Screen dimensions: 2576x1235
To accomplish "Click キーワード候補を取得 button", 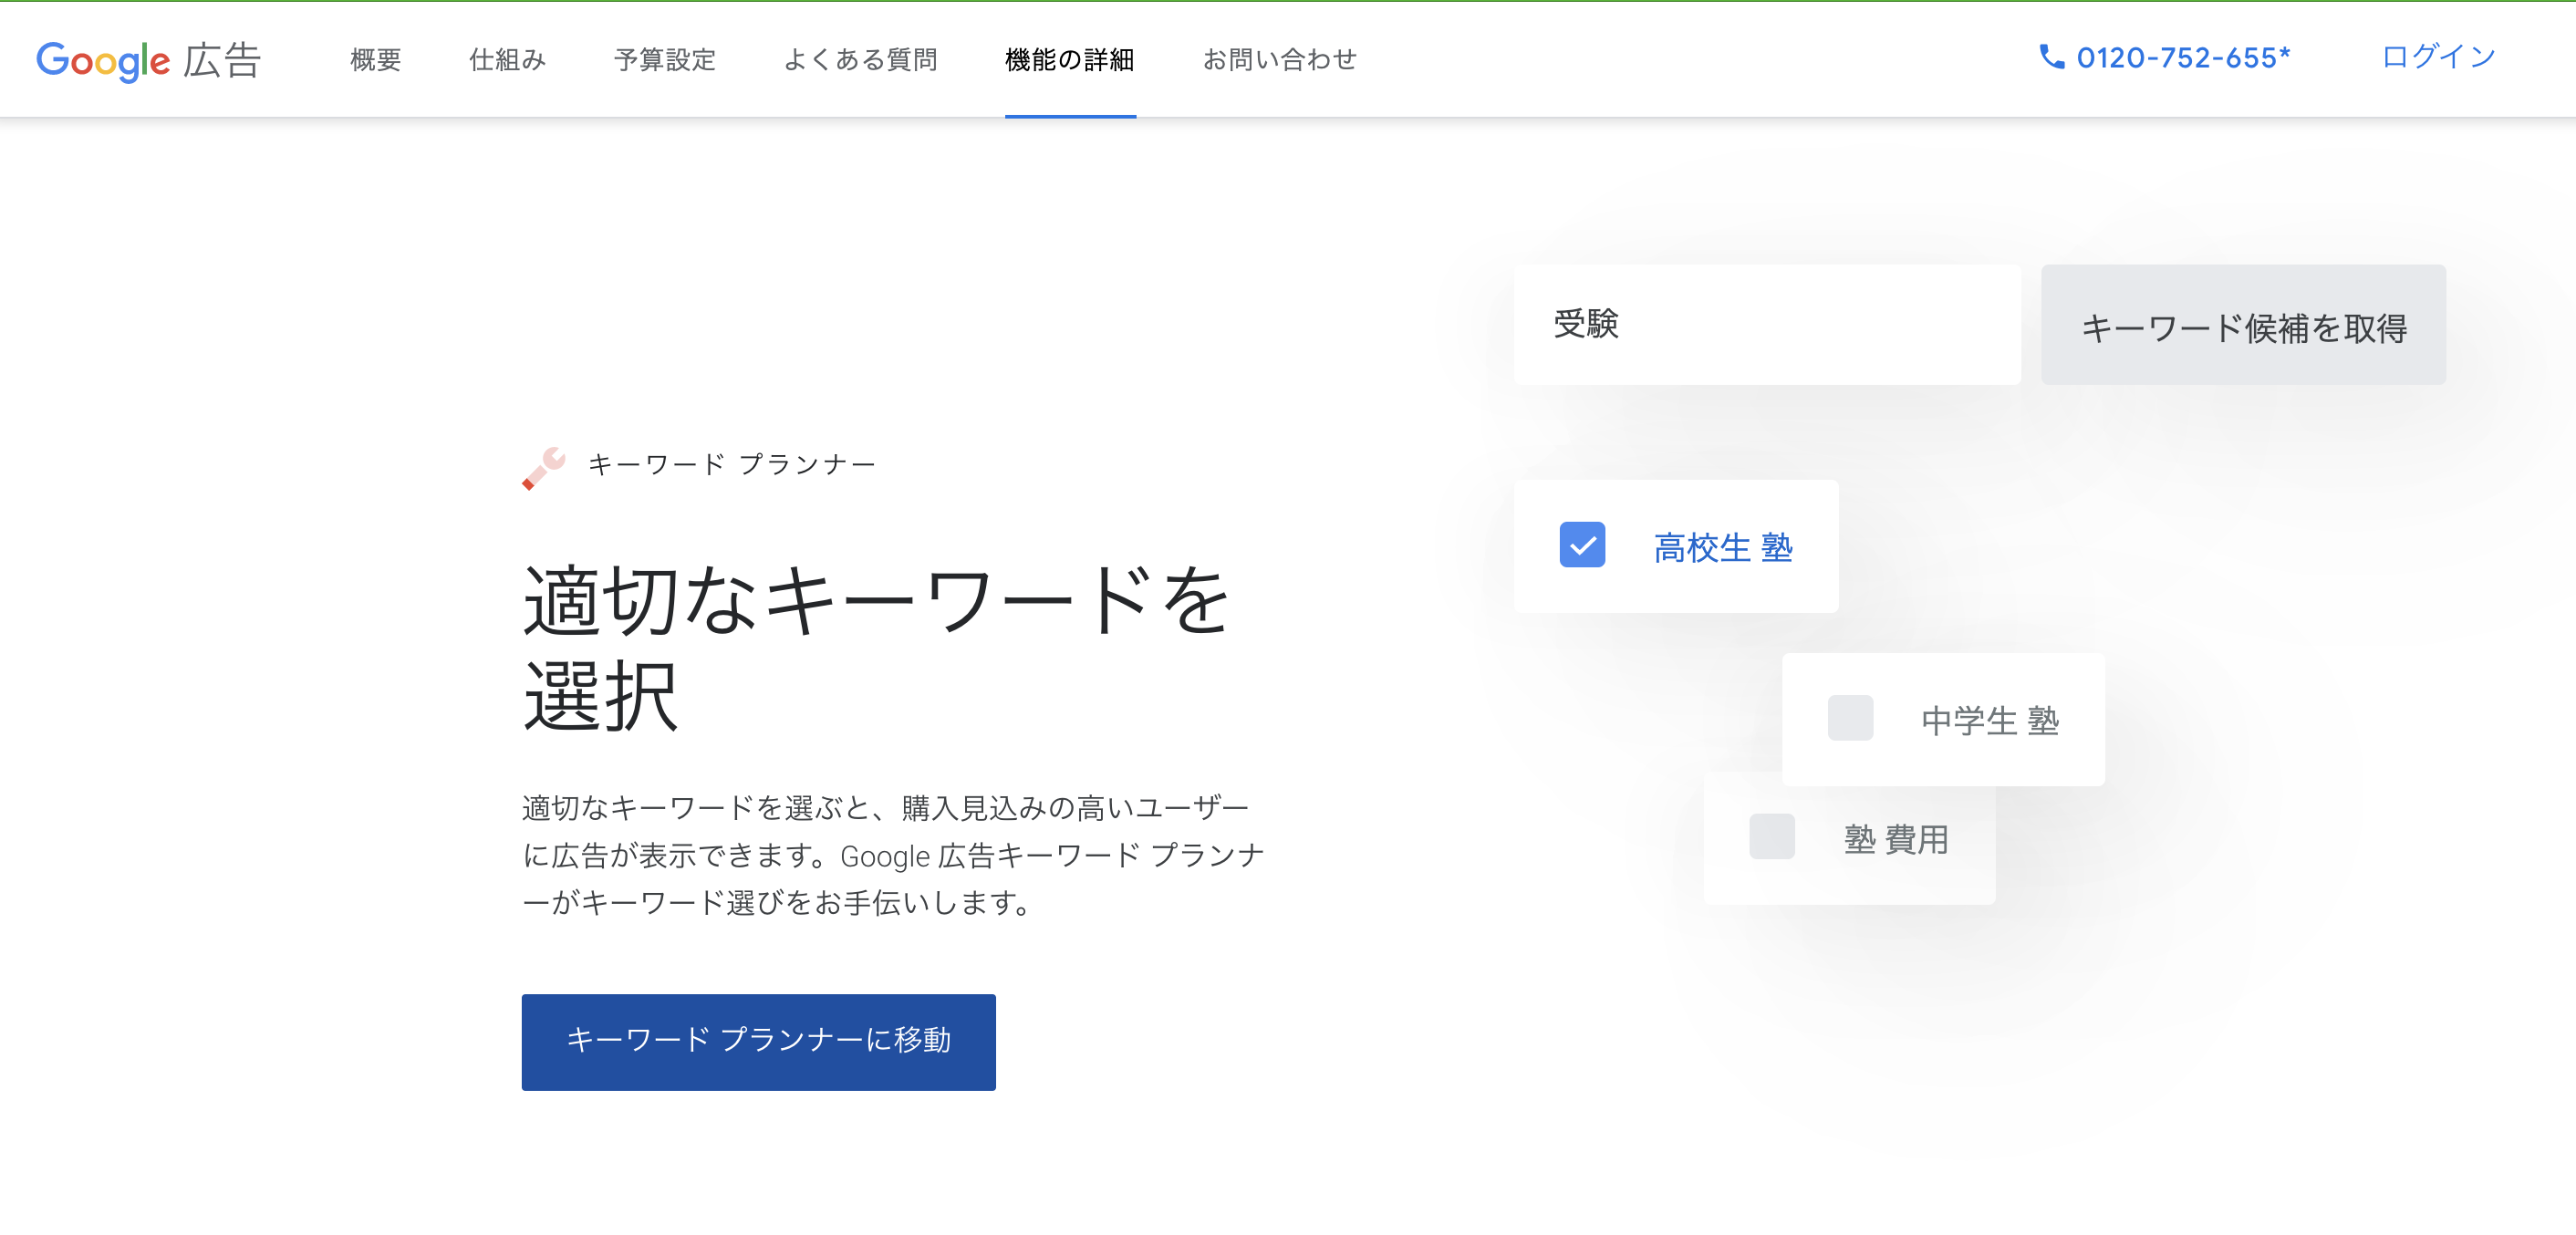I will tap(2243, 325).
